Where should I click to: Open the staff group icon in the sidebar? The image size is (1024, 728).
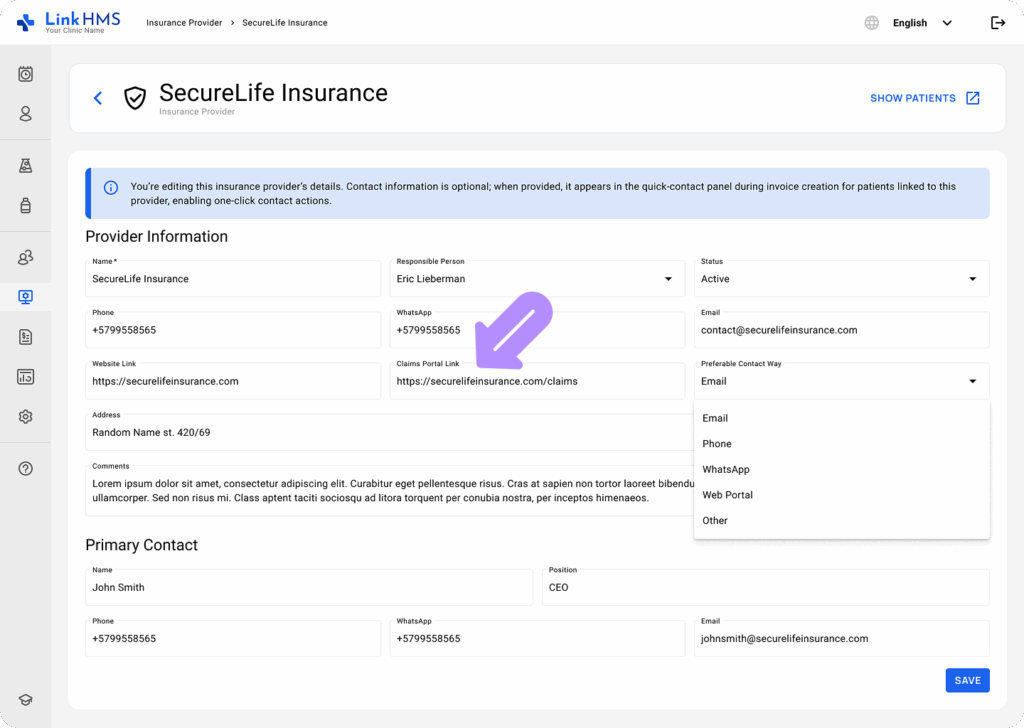tap(25, 257)
